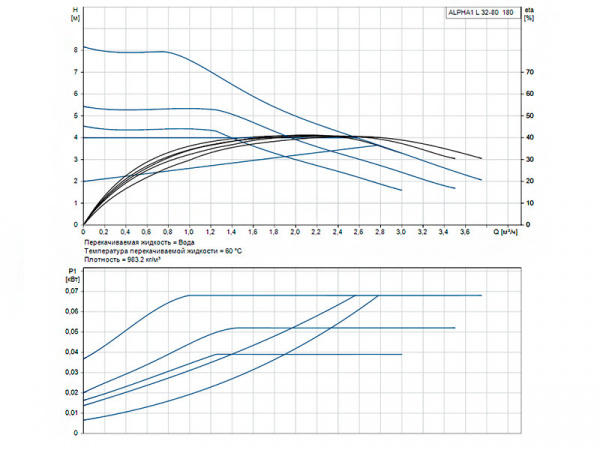The height and width of the screenshot is (450, 600).
Task: Click the Q [m³/h] axis label
Action: click(507, 231)
